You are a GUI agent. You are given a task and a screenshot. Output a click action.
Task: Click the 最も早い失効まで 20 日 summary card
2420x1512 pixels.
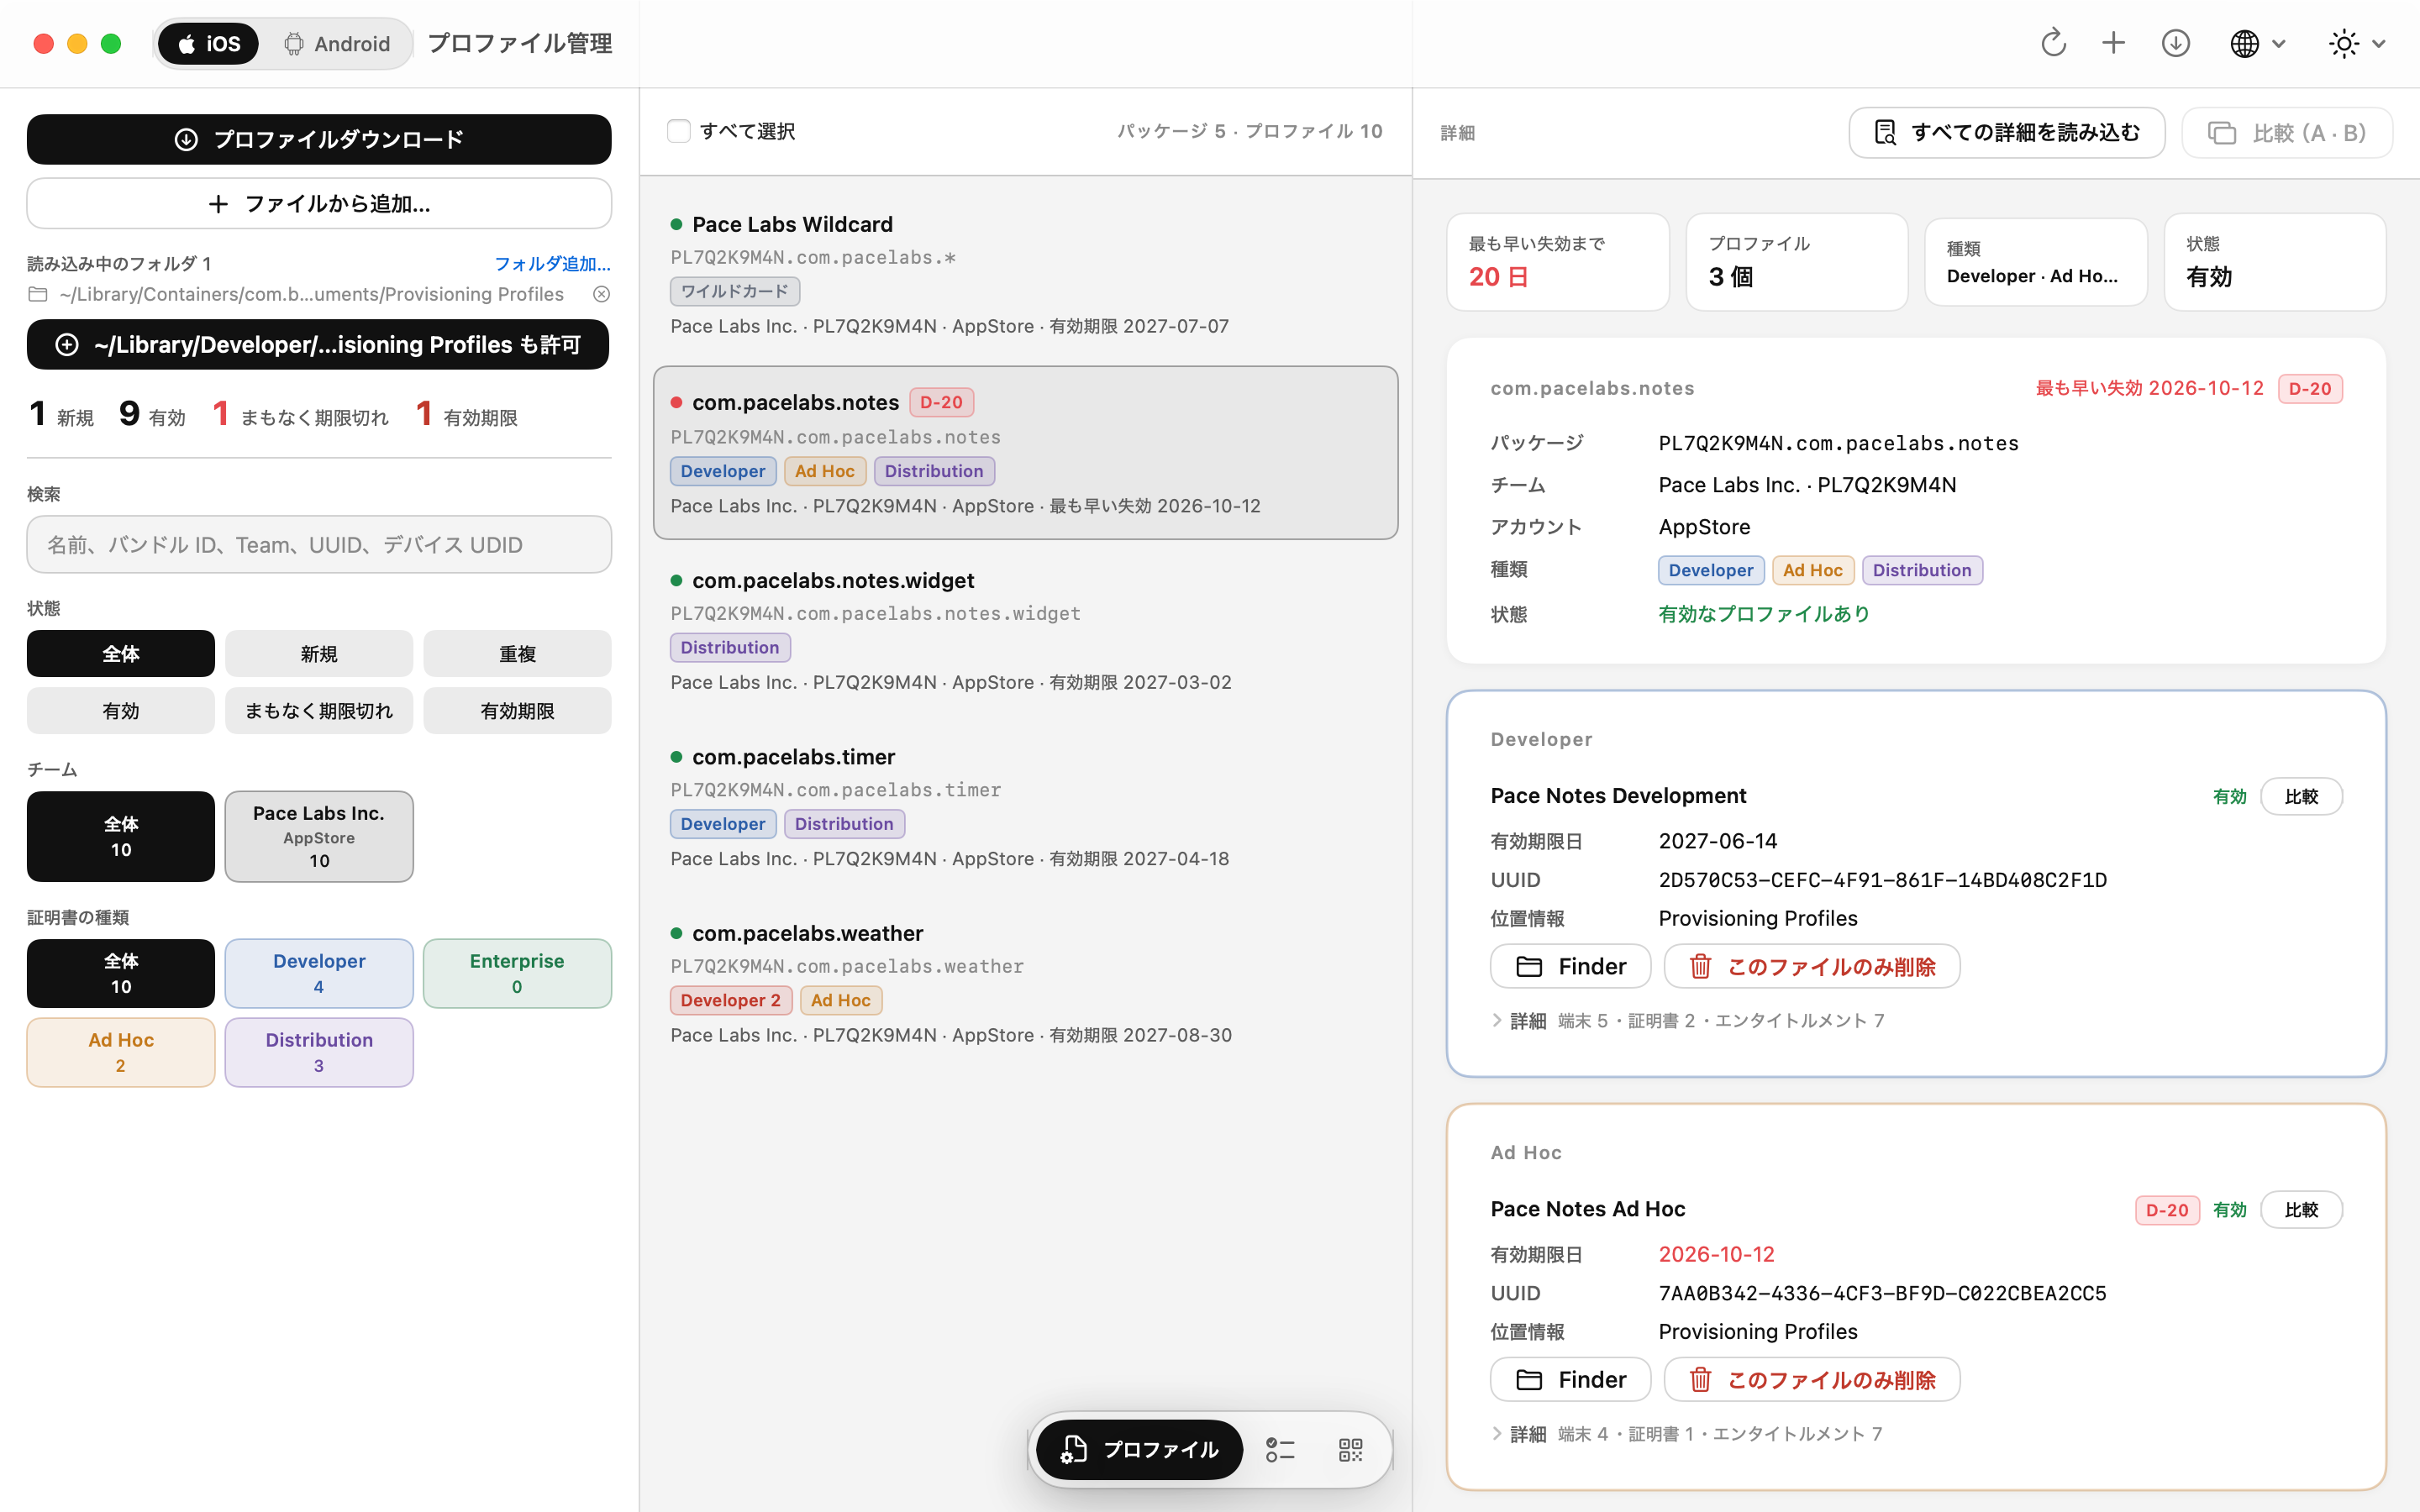click(1558, 262)
